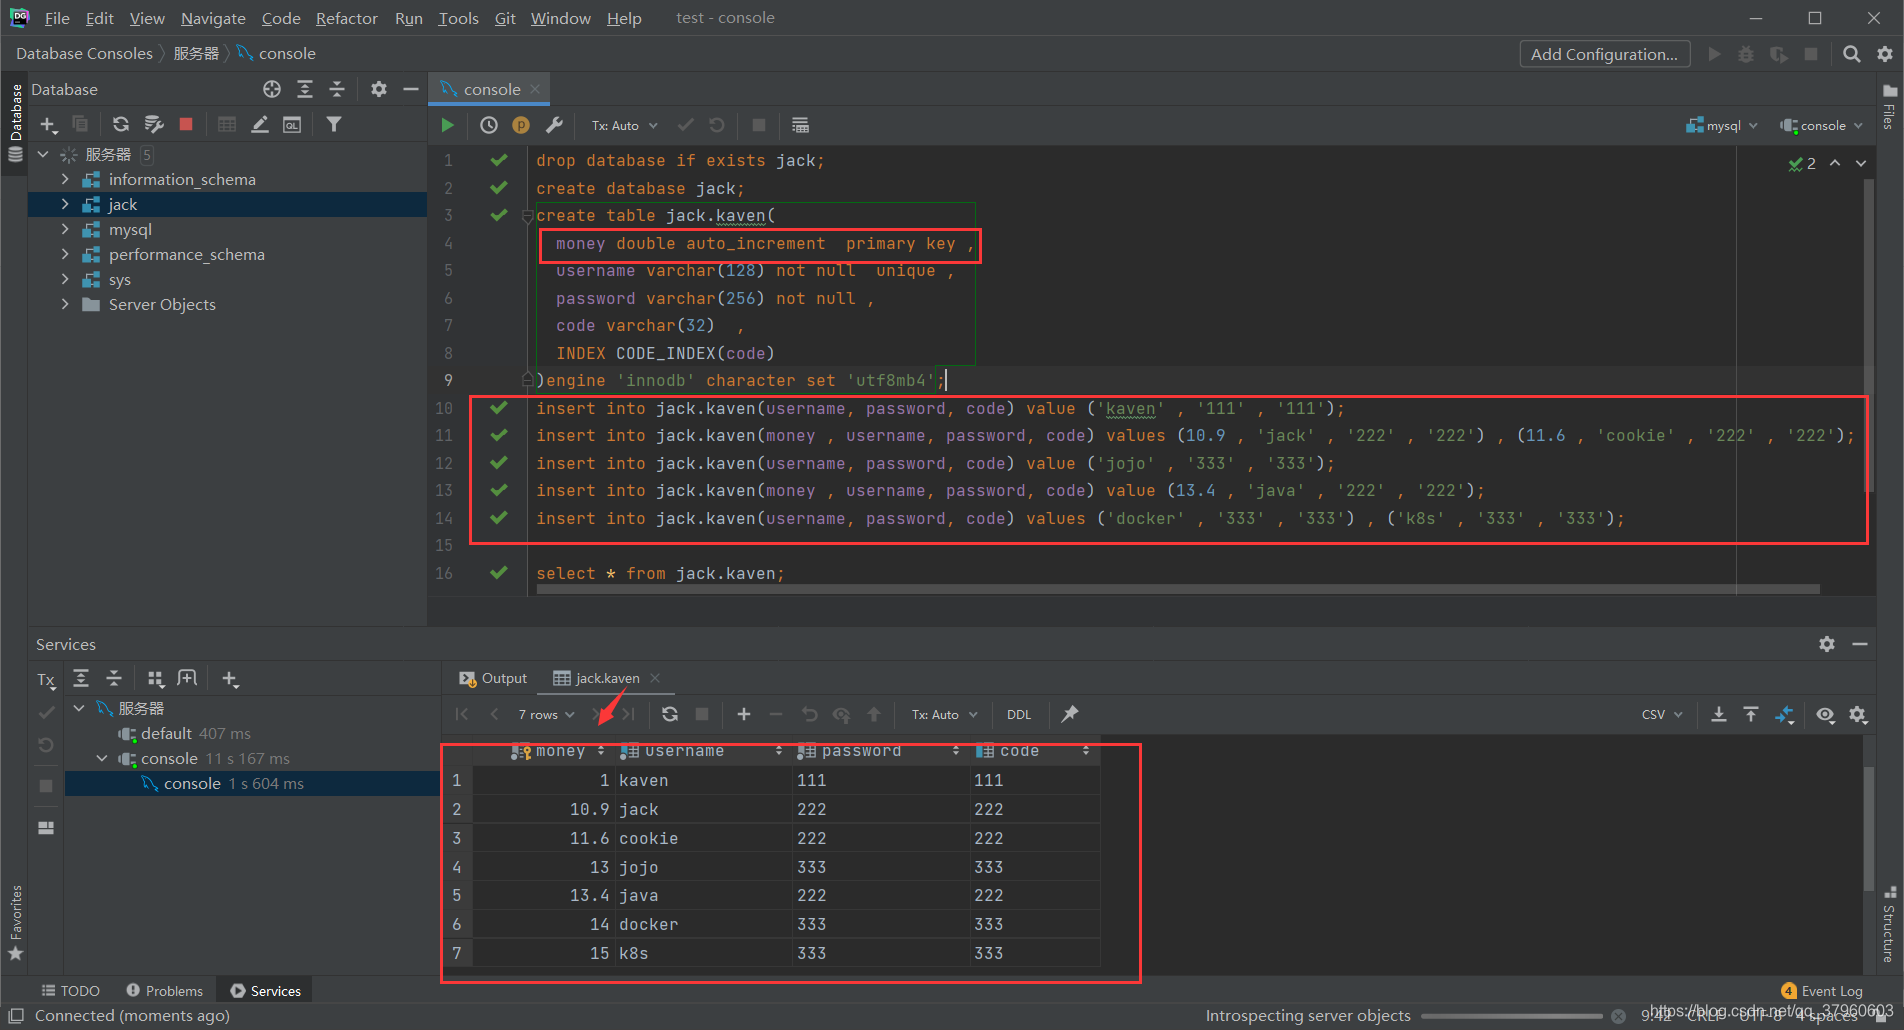Expand the jack database node

click(66, 204)
